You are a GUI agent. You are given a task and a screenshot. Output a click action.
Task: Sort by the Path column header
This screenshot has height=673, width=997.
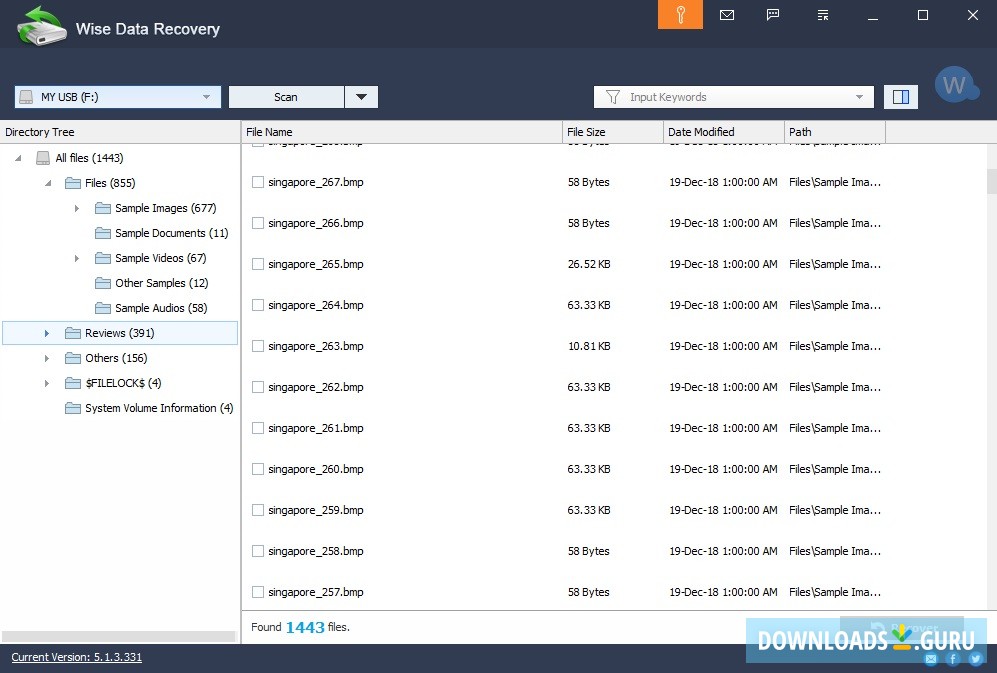(835, 132)
